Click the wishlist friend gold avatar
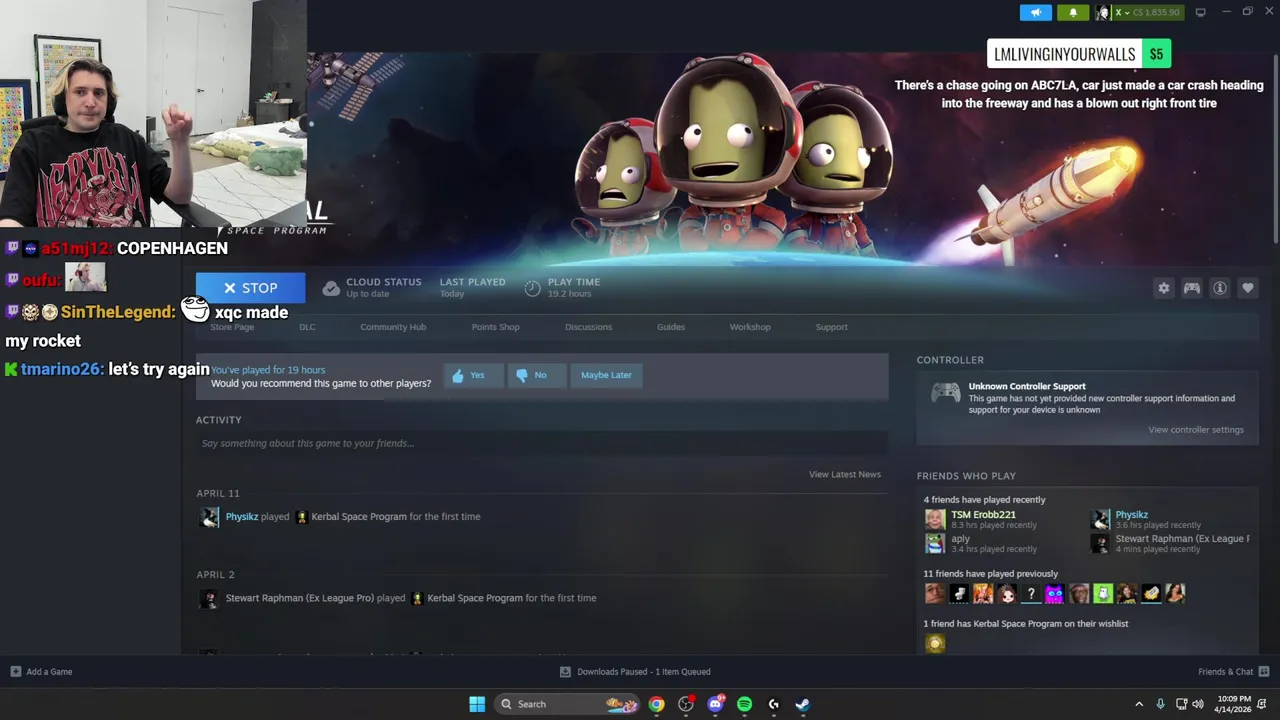The width and height of the screenshot is (1280, 720). (x=935, y=643)
